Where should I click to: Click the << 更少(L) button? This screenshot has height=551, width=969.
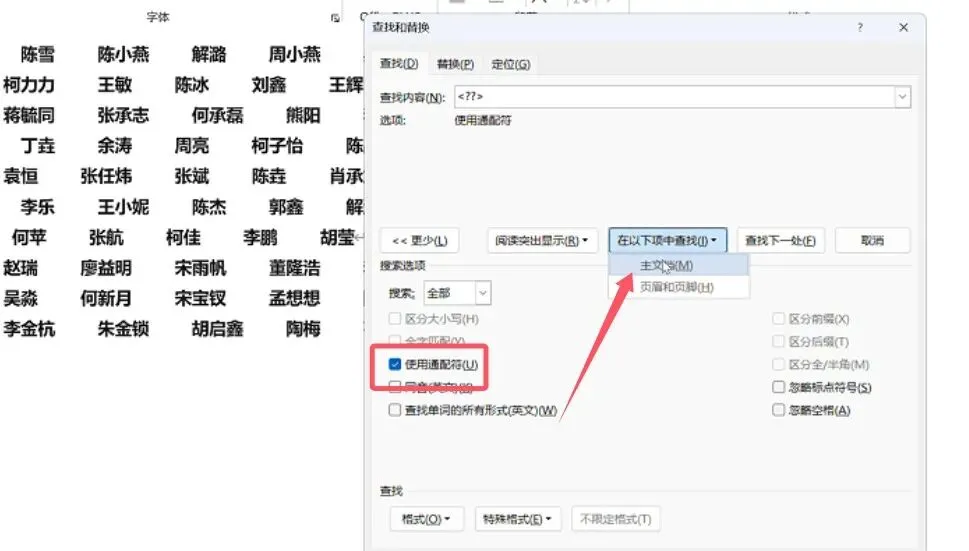click(x=420, y=240)
